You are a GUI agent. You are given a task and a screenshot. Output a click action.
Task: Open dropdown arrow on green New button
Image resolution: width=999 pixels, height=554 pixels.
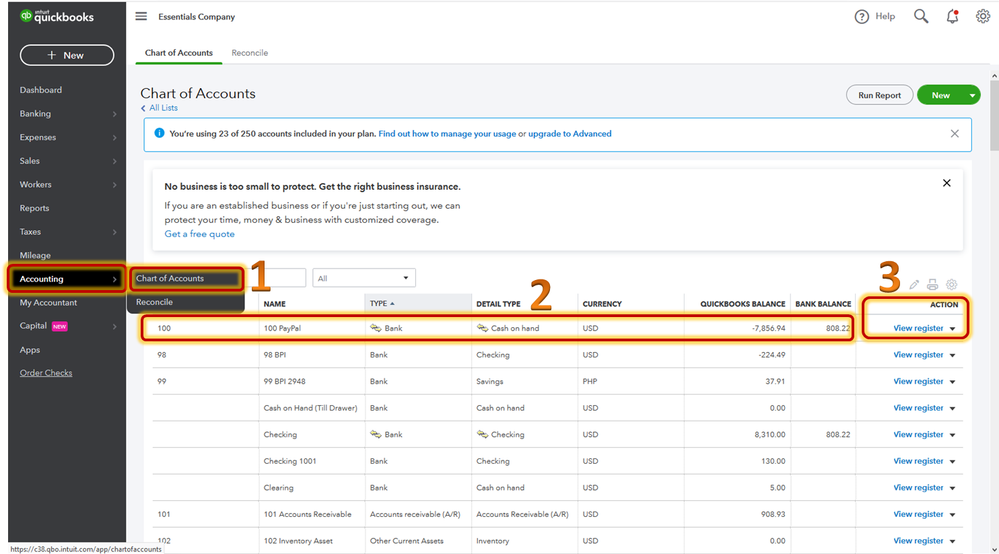[972, 96]
